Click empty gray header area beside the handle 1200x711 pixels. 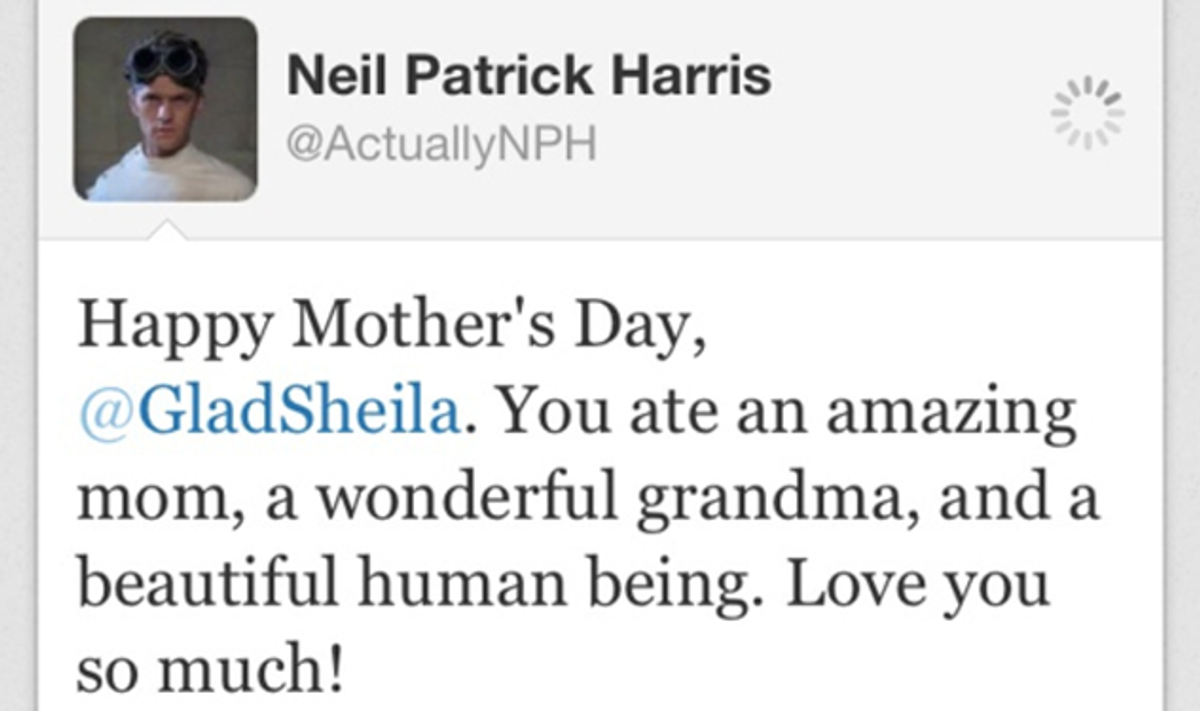[x=820, y=150]
